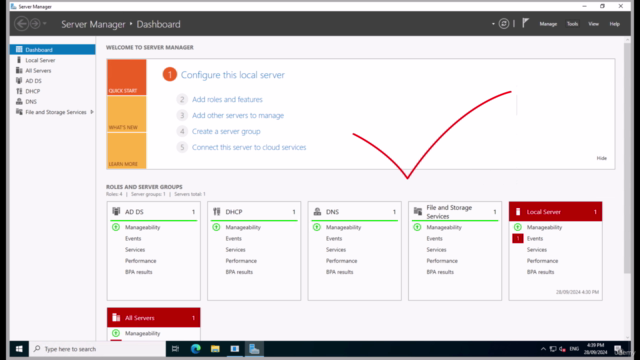Open AD DS in the sidebar

point(53,81)
